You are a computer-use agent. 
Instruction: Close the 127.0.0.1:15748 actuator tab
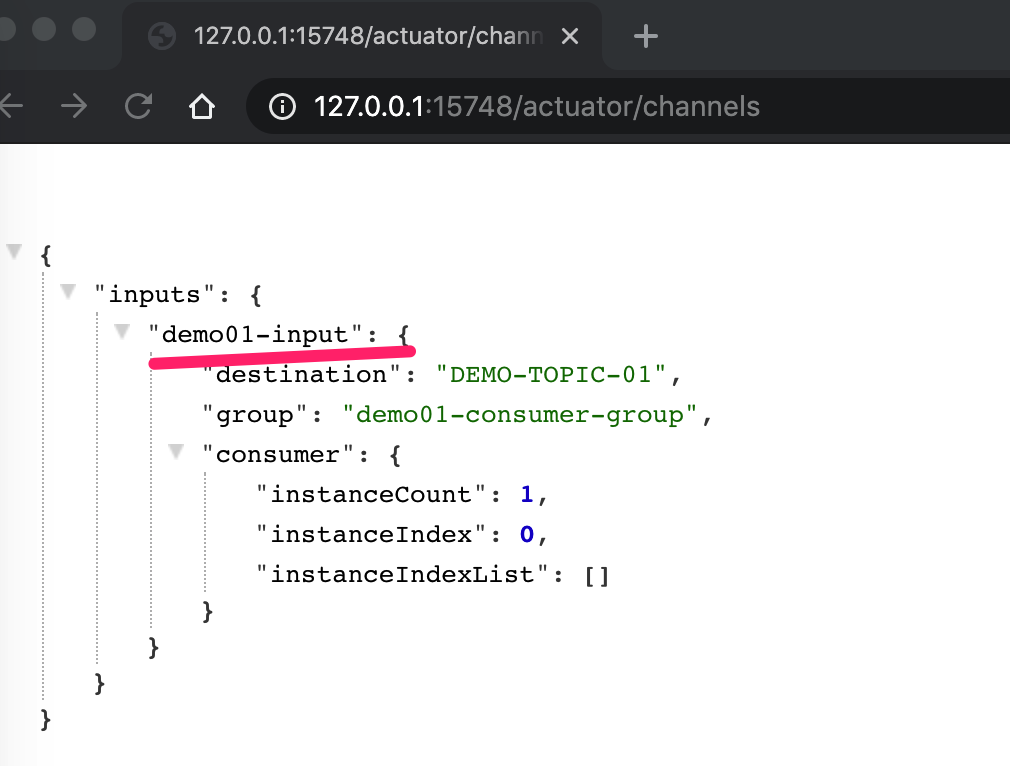570,37
